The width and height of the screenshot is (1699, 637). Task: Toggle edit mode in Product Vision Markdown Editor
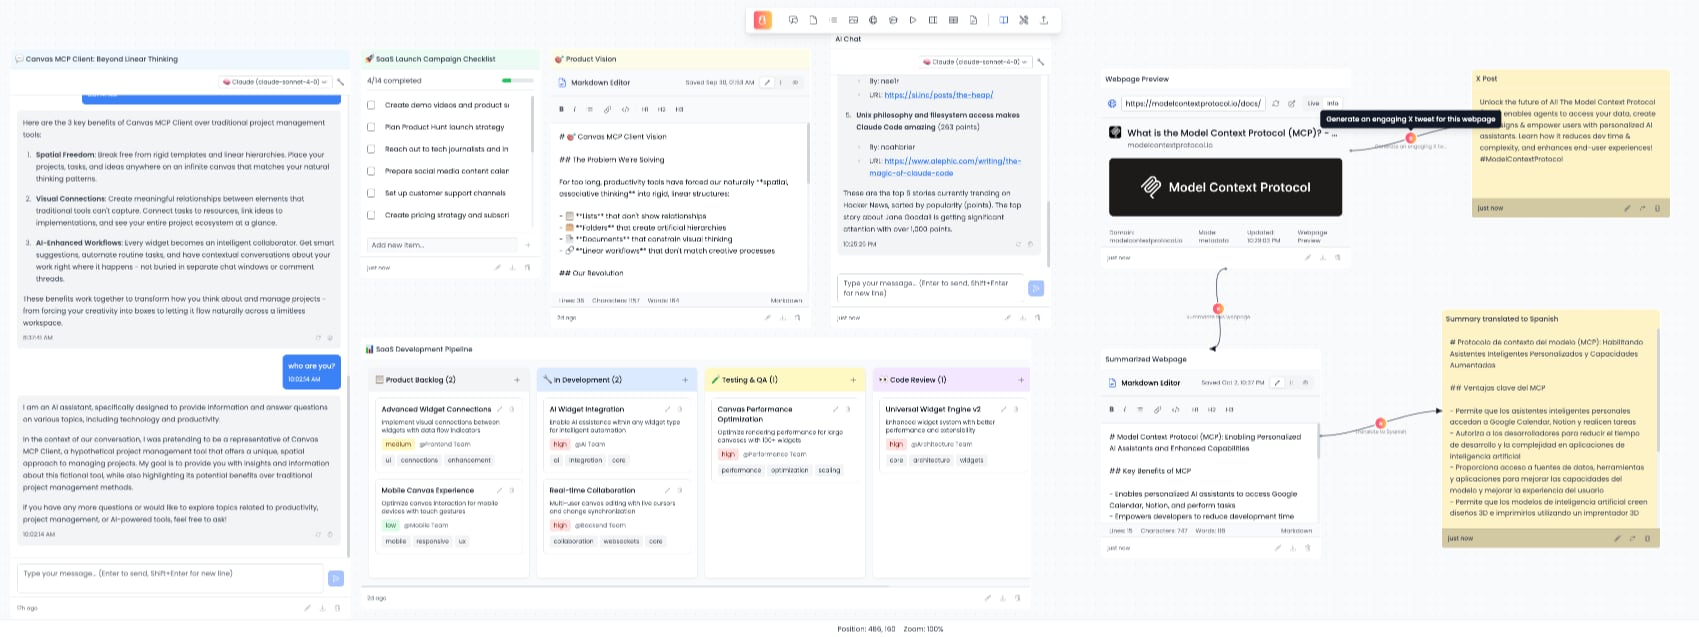767,82
